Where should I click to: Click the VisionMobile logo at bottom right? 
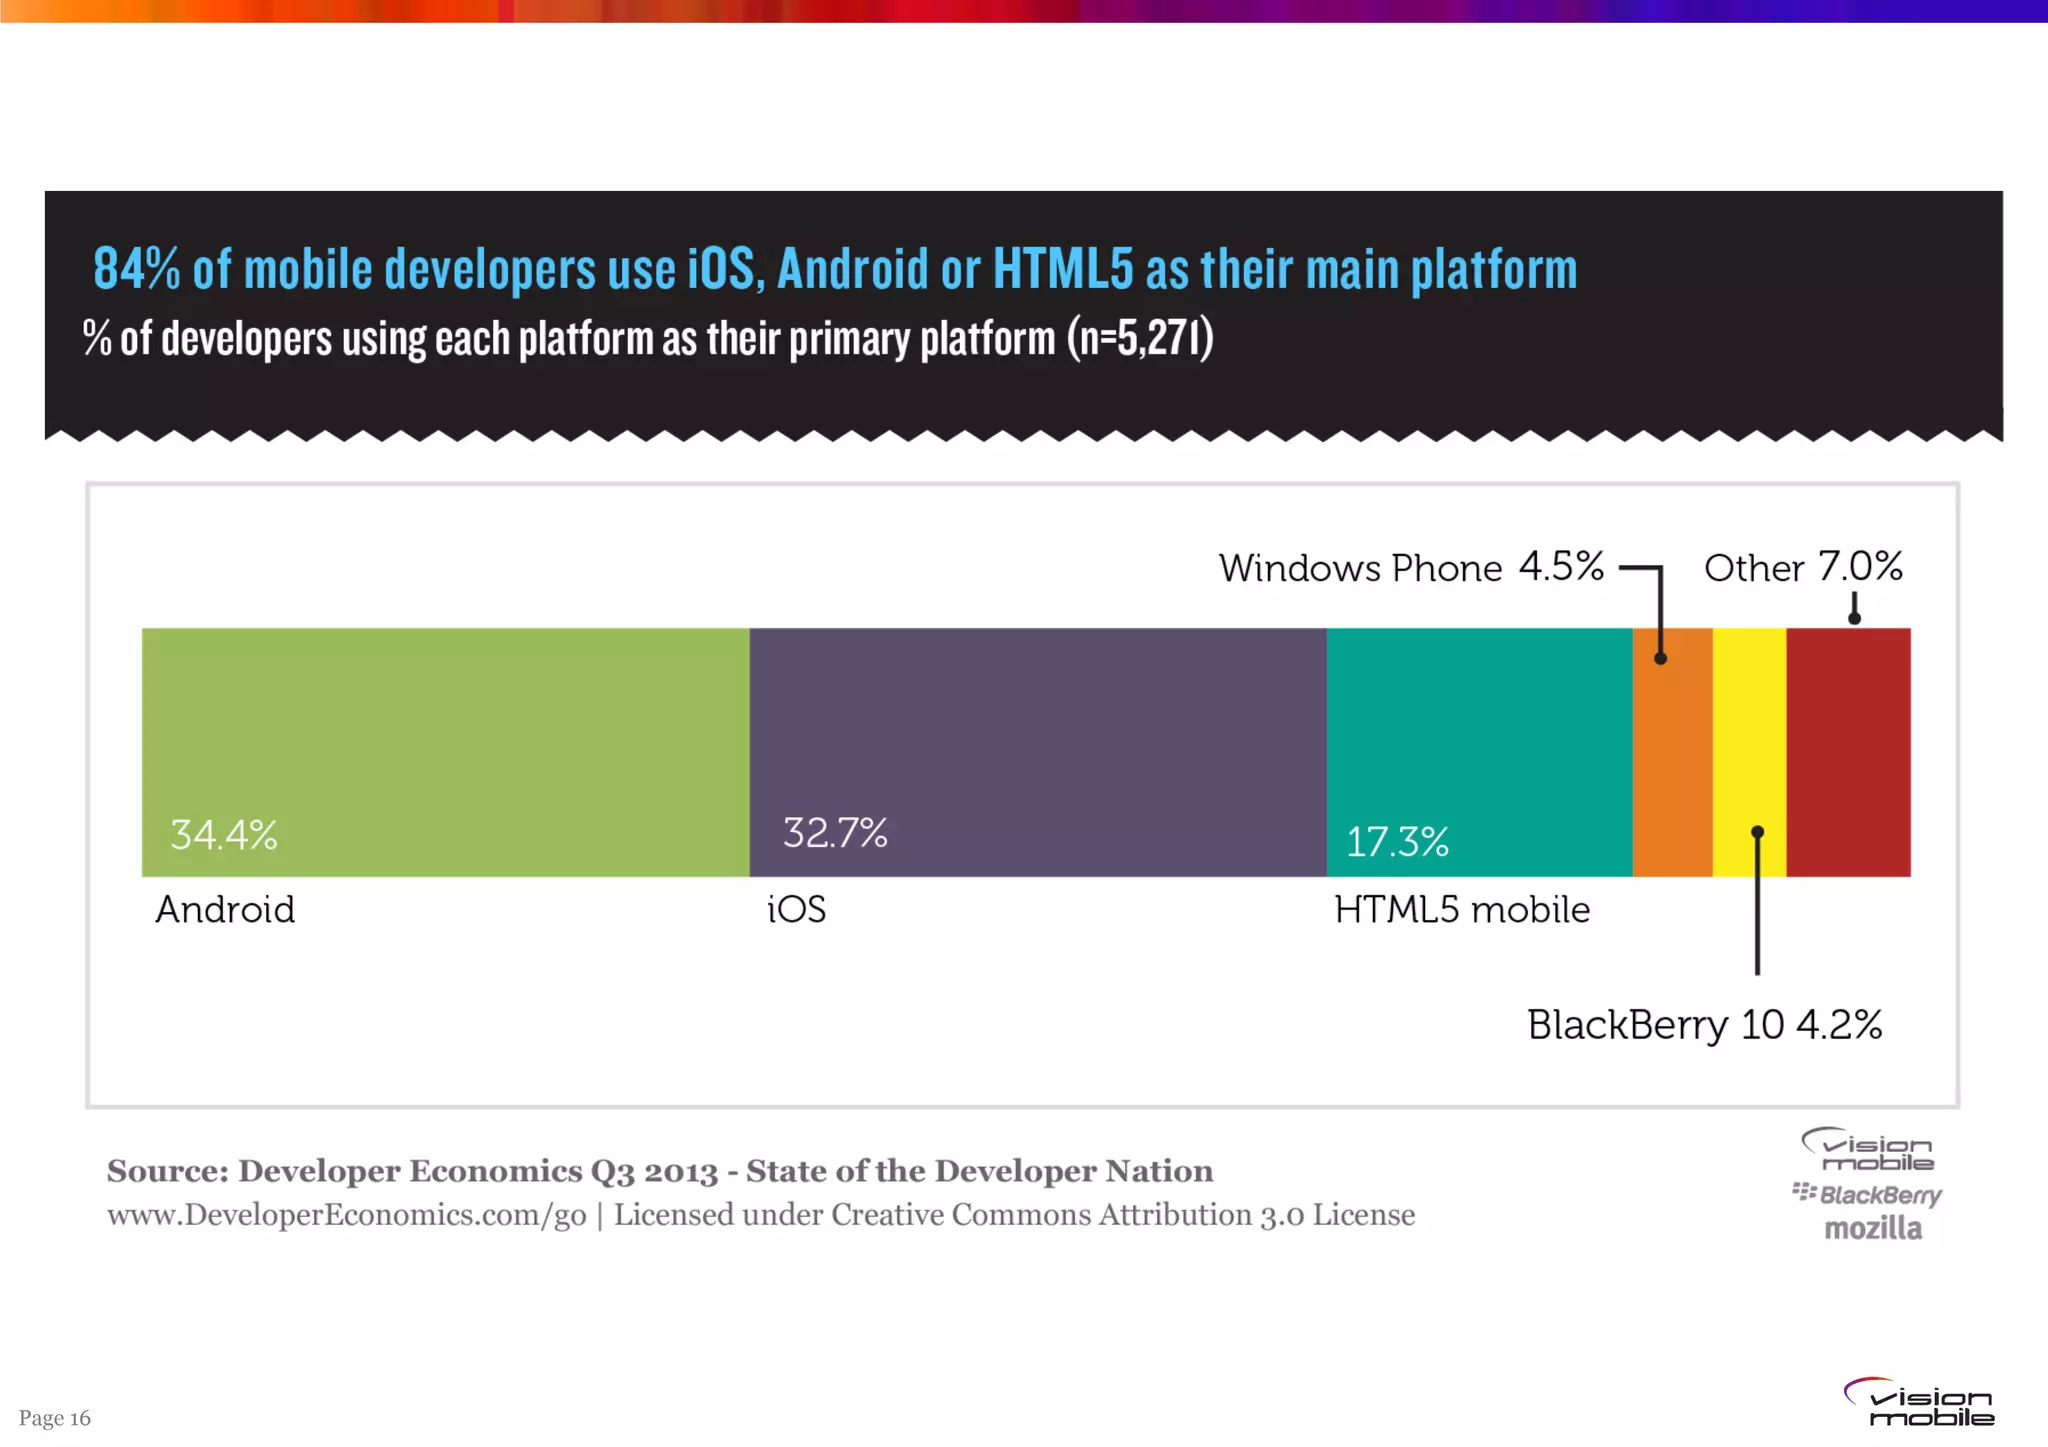(1918, 1402)
